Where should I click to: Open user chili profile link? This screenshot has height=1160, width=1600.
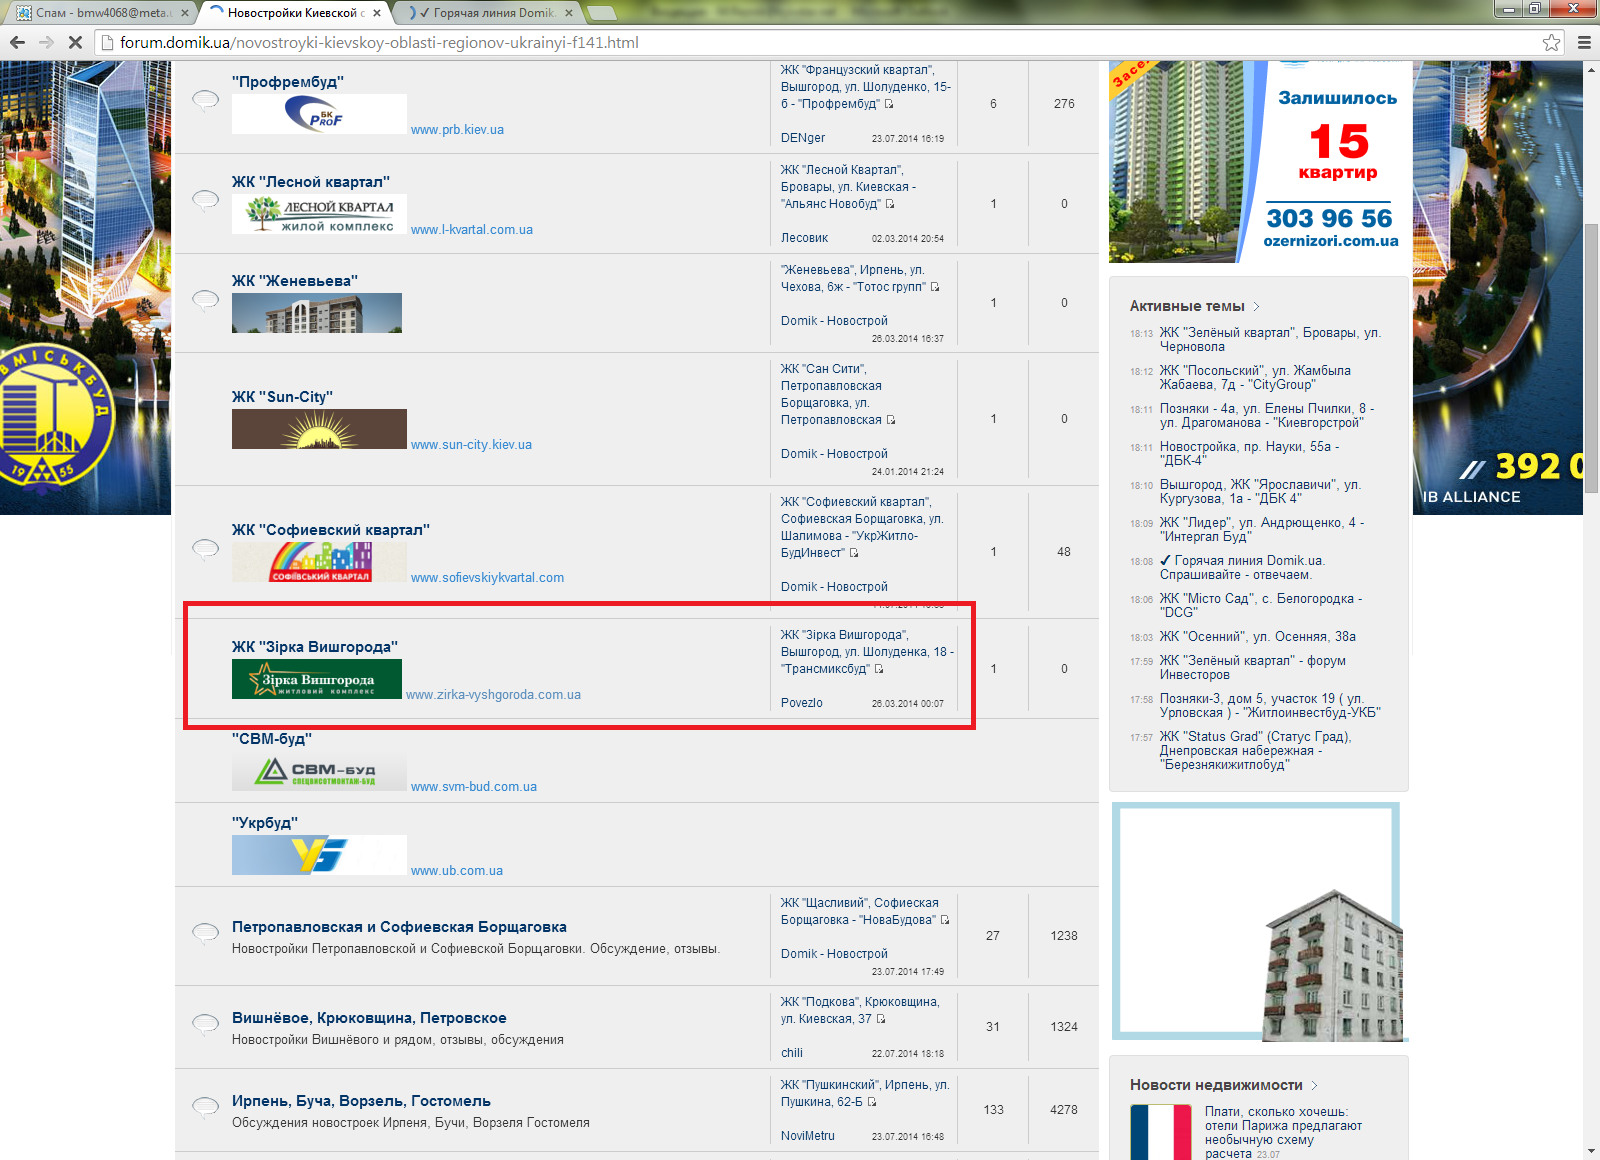pos(792,1053)
